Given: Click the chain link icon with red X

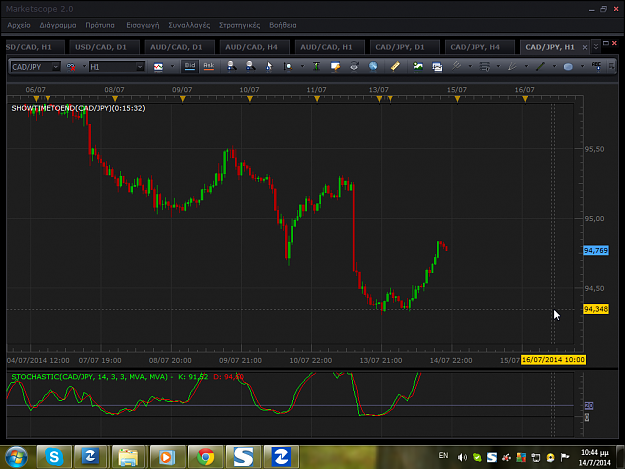Looking at the screenshot, I should point(71,67).
